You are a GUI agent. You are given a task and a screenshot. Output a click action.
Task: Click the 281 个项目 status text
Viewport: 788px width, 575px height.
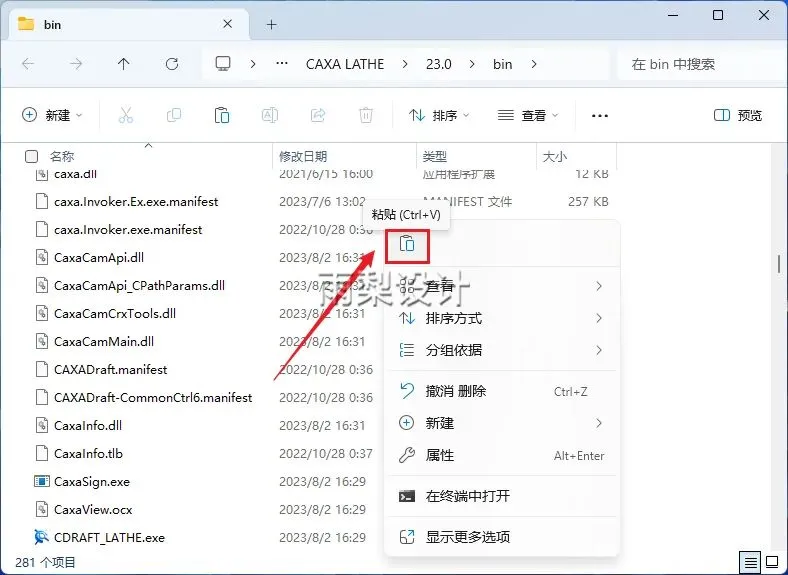45,562
